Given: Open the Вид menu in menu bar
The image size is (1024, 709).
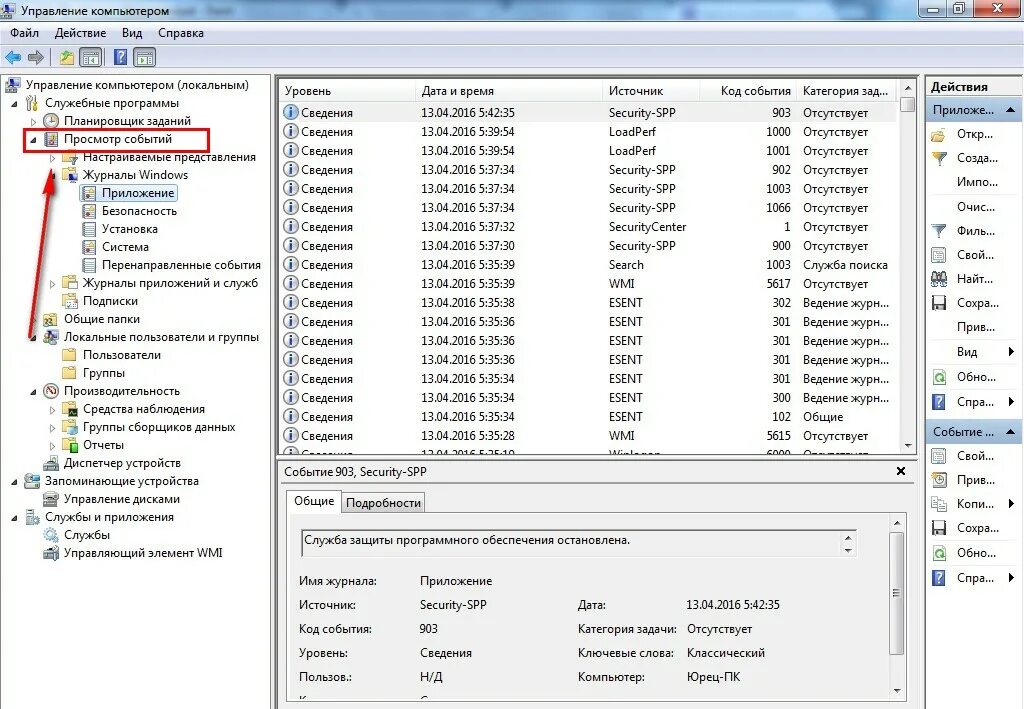Looking at the screenshot, I should point(131,33).
